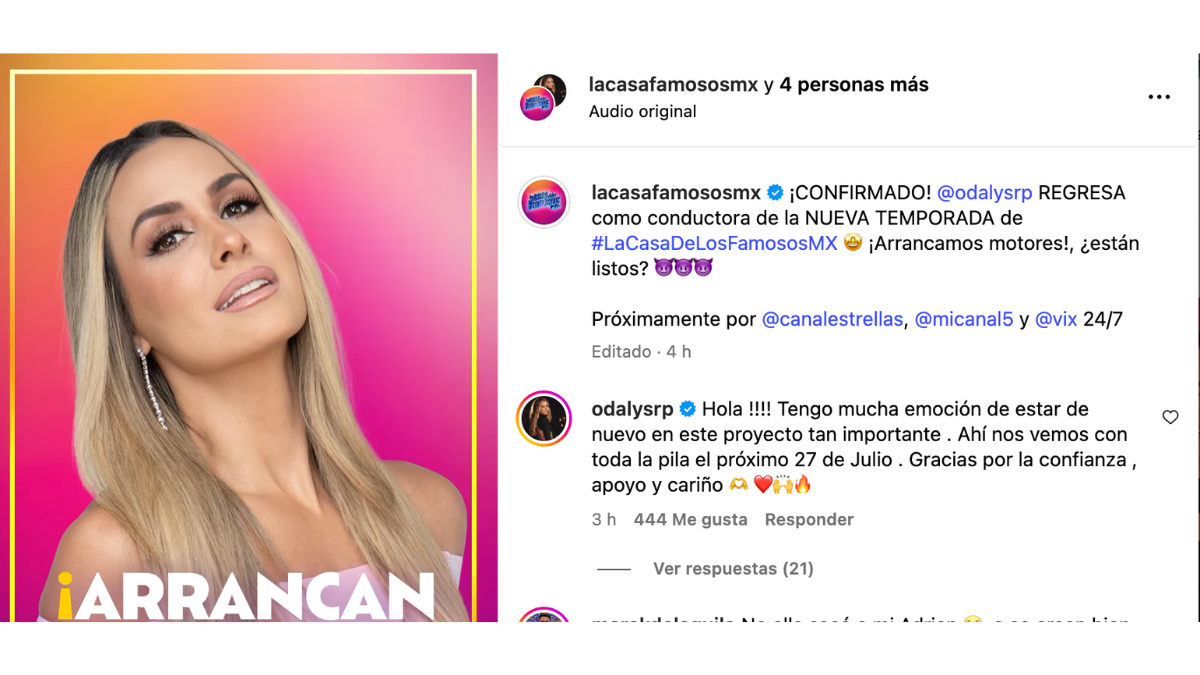
Task: Open @micanal5 mention link
Action: tap(964, 320)
